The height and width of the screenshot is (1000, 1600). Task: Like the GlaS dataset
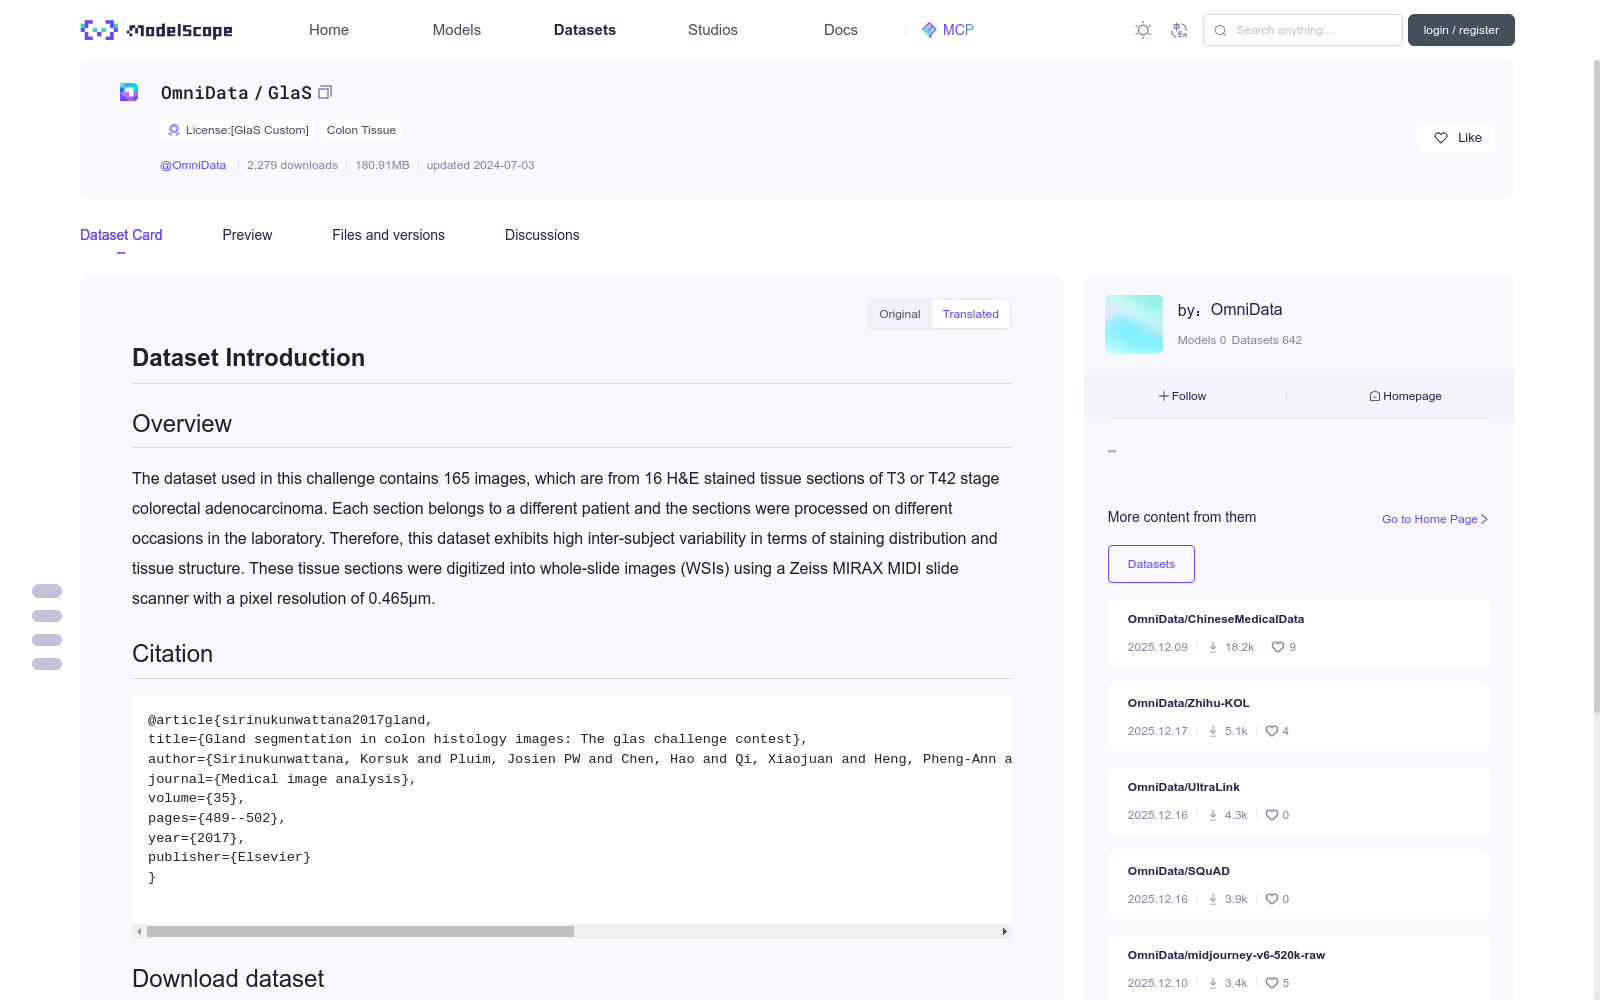pyautogui.click(x=1456, y=138)
